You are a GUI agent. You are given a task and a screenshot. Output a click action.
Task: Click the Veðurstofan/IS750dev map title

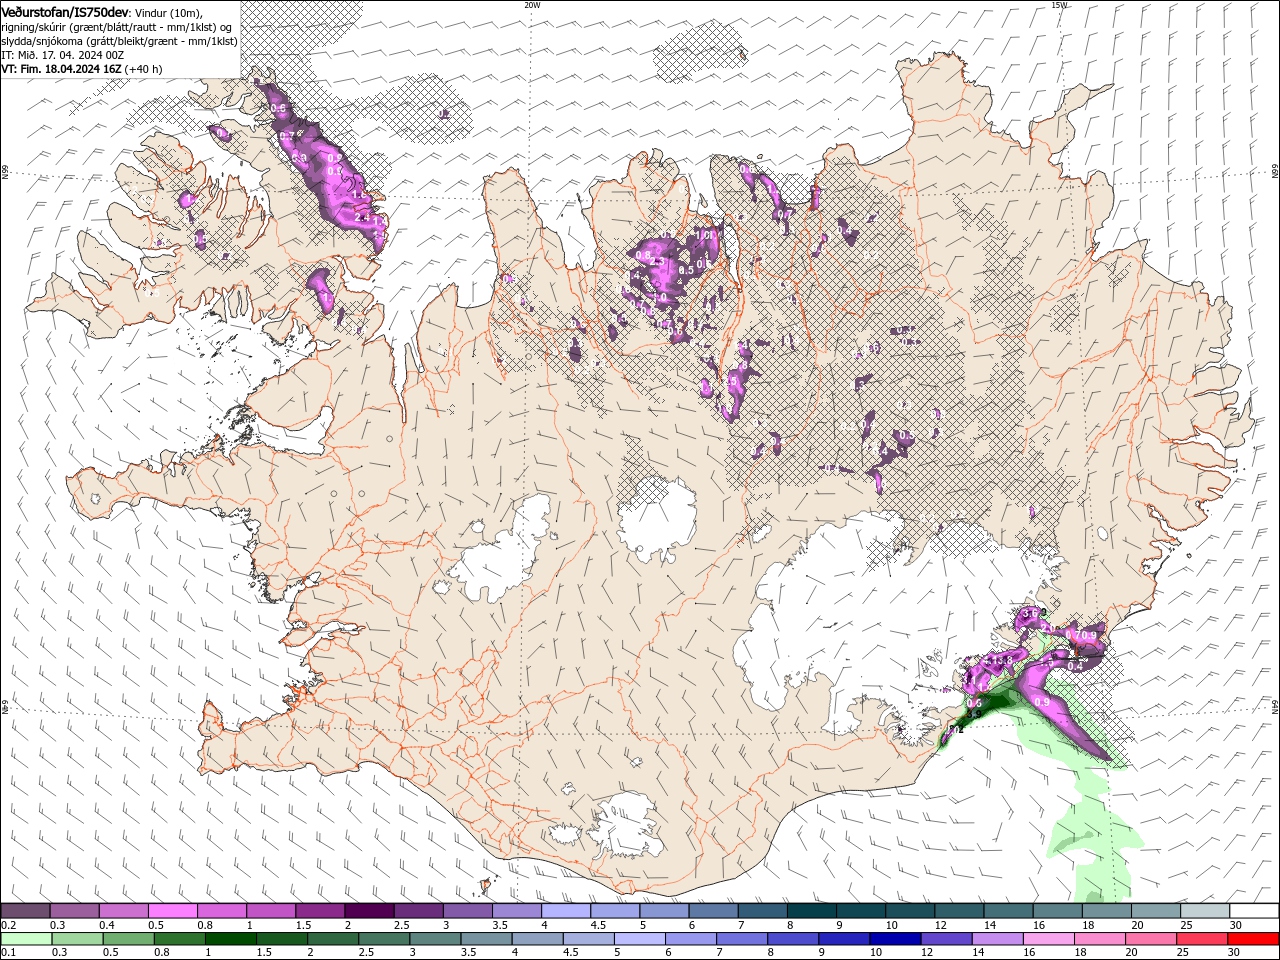(x=65, y=11)
